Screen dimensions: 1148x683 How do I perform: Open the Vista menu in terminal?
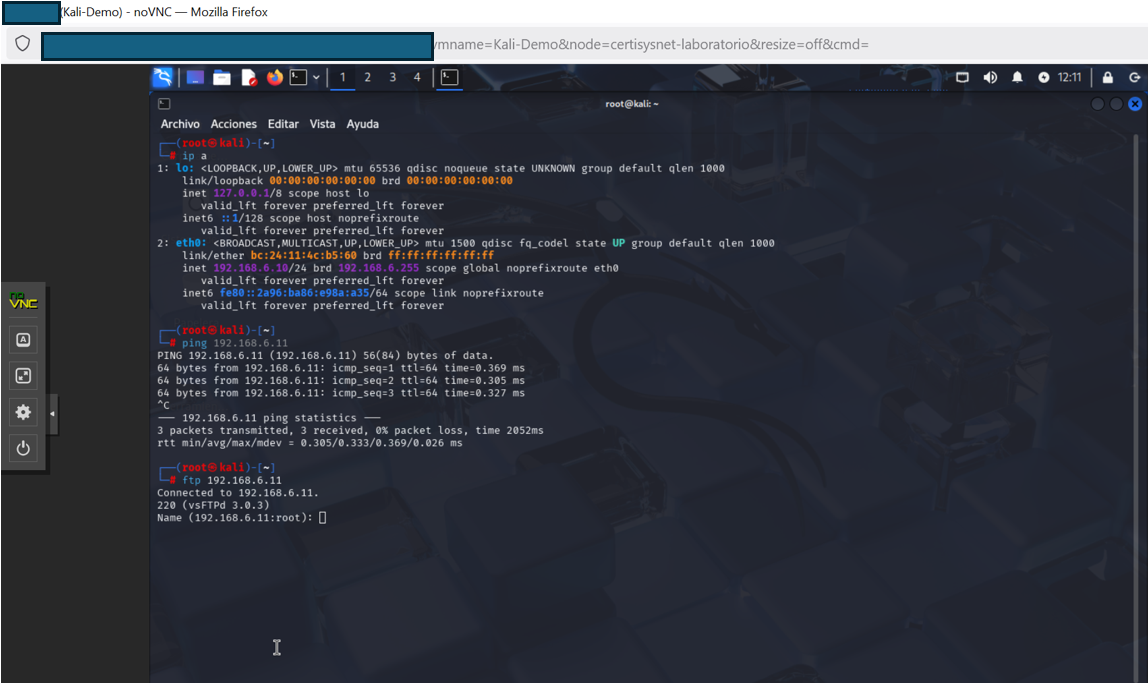pyautogui.click(x=322, y=124)
